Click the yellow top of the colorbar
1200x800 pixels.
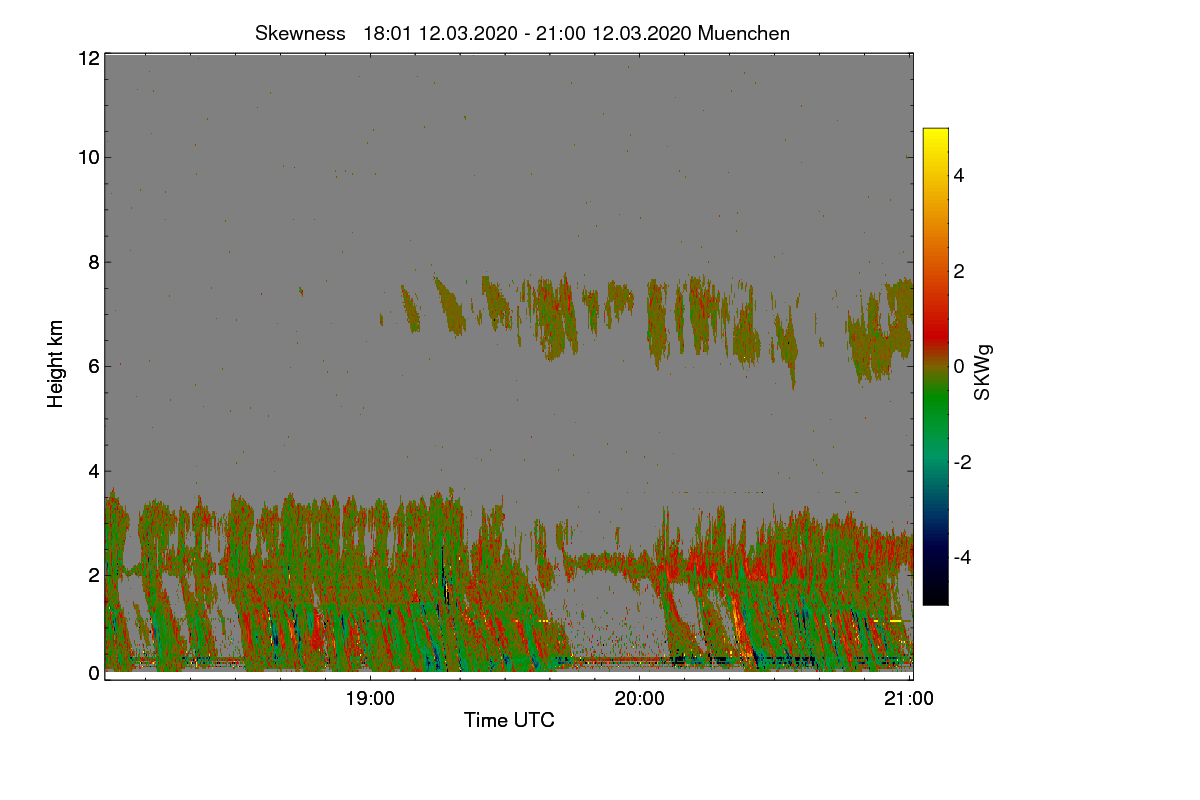935,138
